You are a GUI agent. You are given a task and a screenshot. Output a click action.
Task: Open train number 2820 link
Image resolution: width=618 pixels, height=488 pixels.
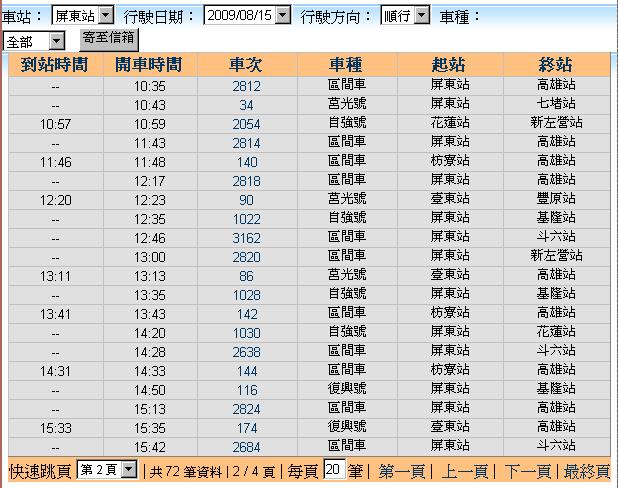(246, 257)
